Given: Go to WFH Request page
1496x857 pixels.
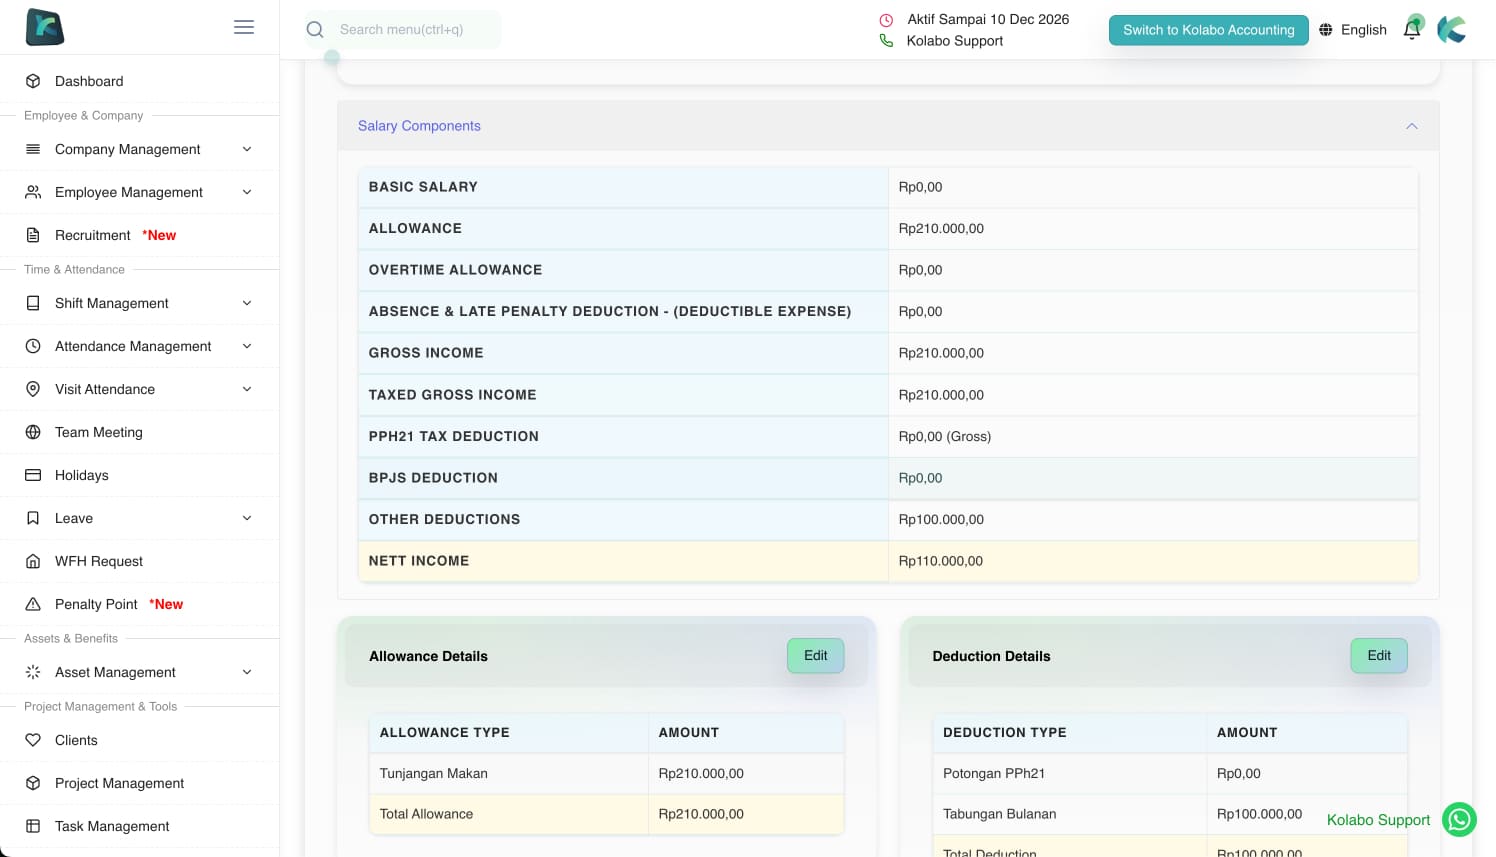Looking at the screenshot, I should point(99,561).
